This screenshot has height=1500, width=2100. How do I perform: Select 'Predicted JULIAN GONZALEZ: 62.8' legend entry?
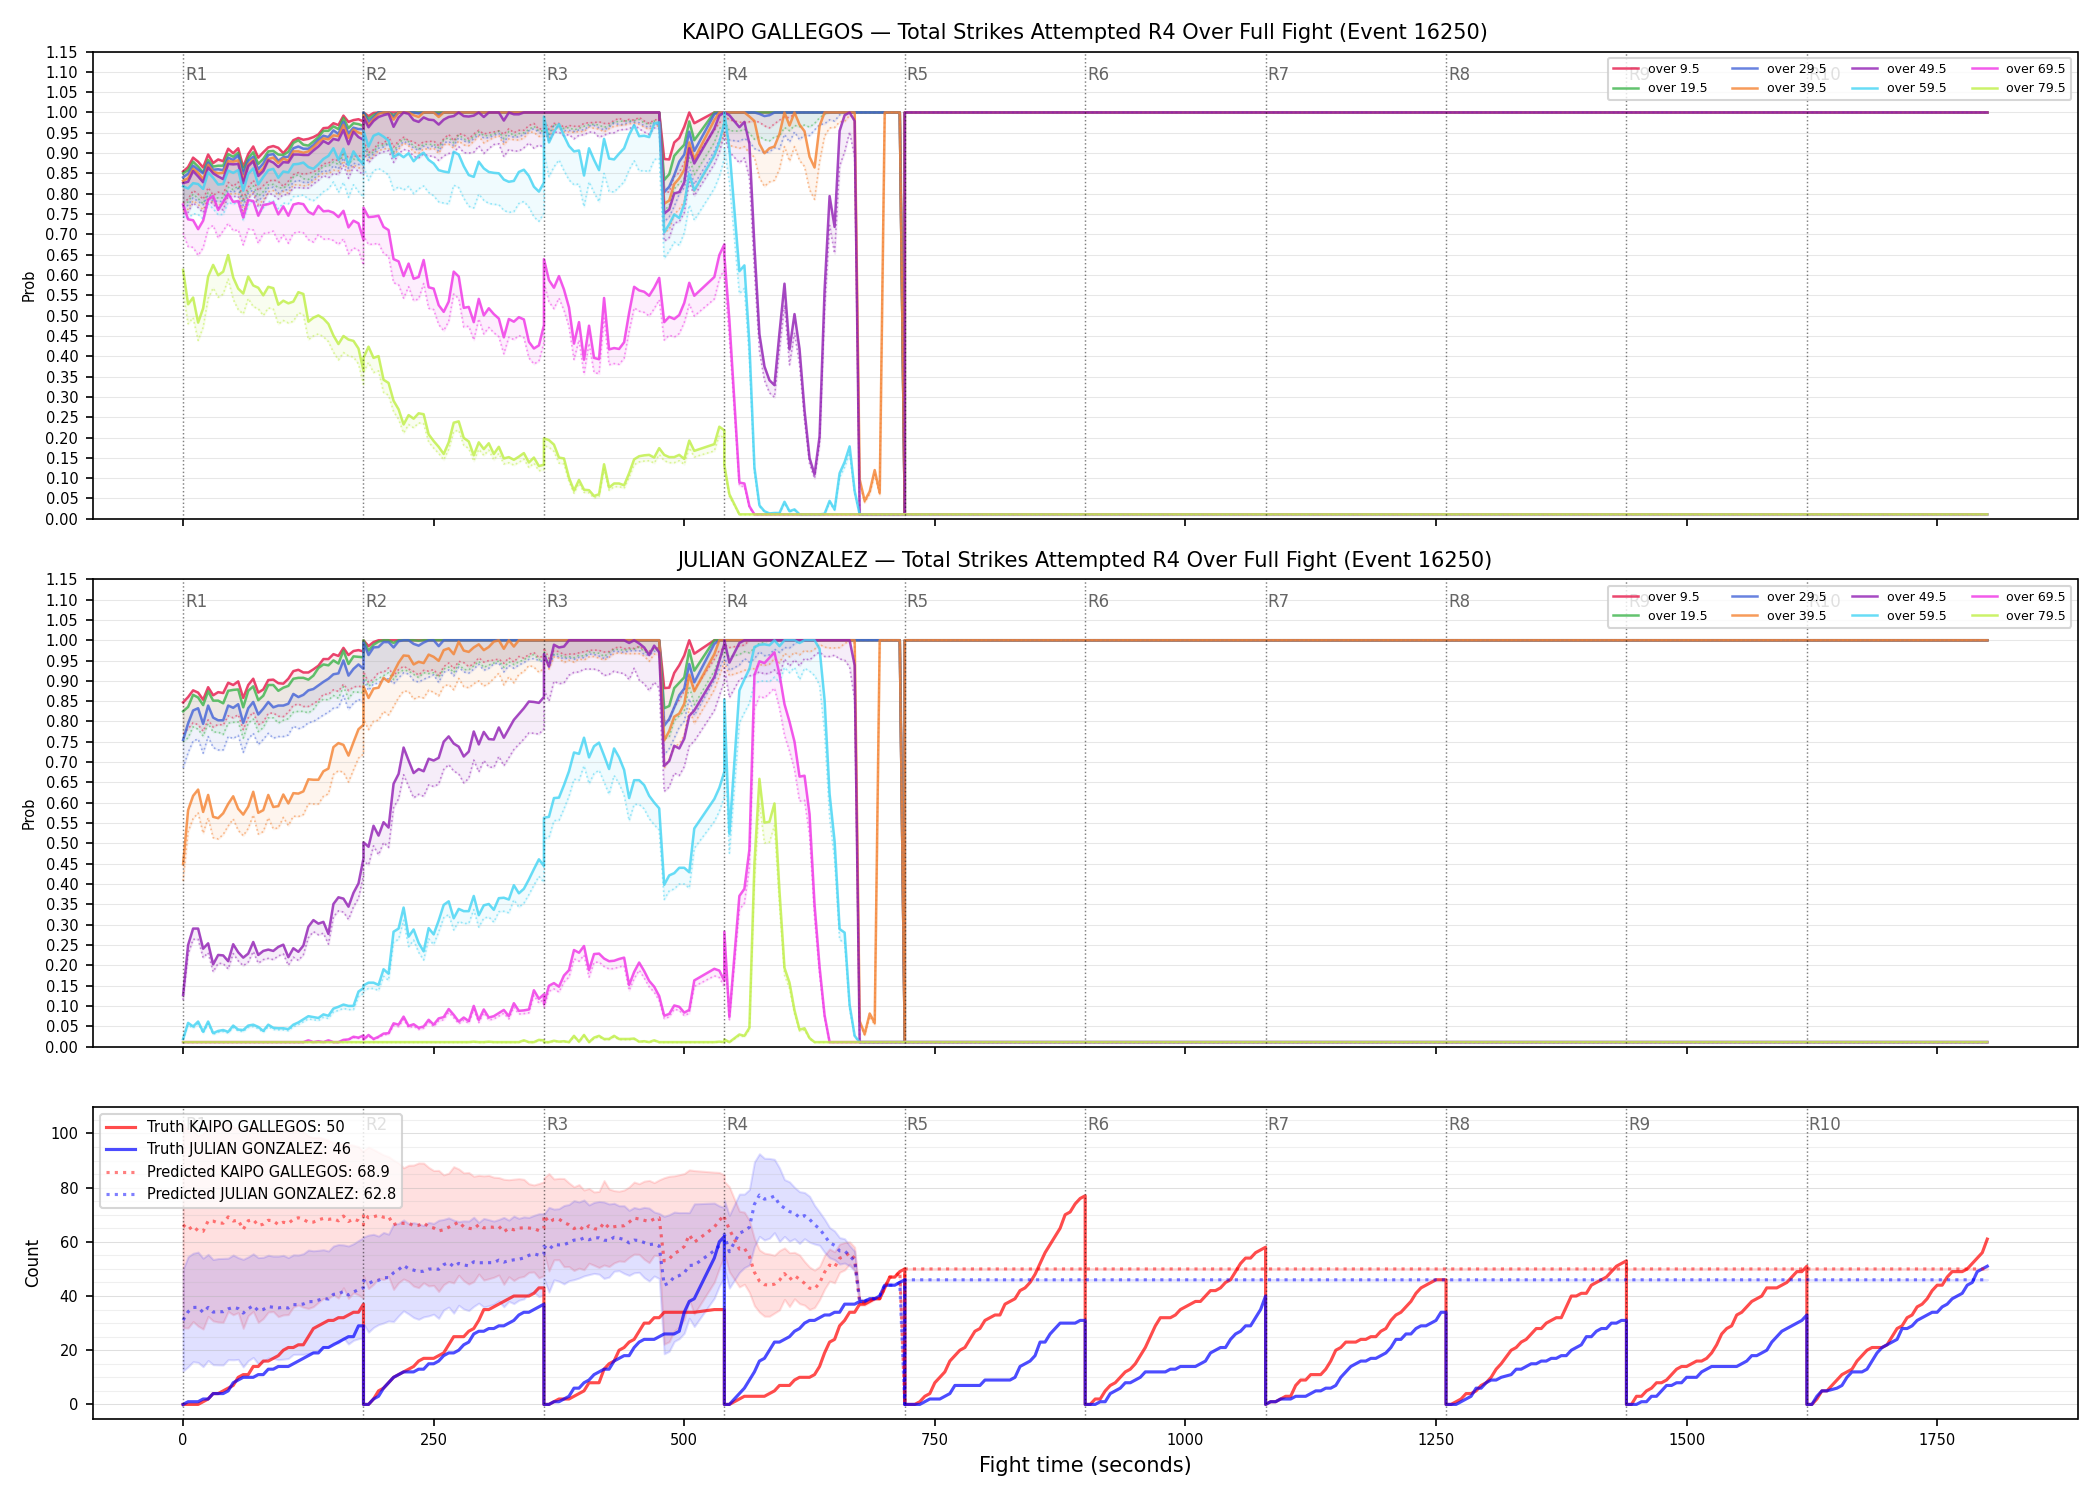click(250, 1193)
